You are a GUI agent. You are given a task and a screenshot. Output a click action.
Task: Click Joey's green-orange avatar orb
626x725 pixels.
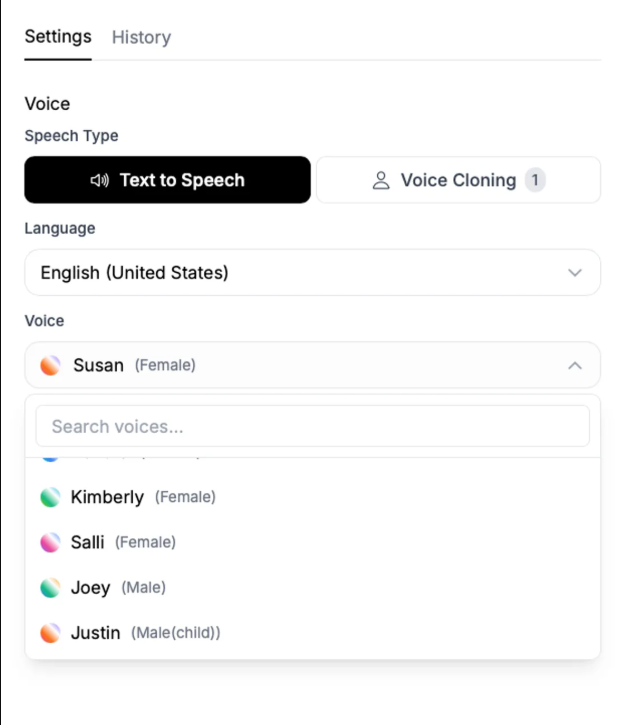coord(50,588)
